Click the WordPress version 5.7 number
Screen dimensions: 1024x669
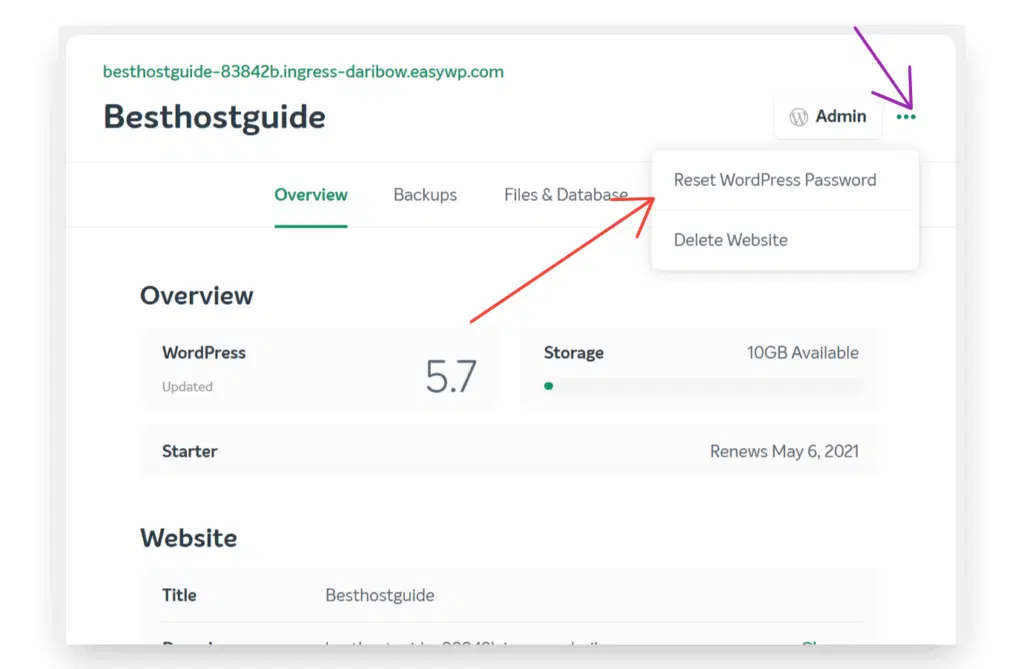tap(451, 377)
